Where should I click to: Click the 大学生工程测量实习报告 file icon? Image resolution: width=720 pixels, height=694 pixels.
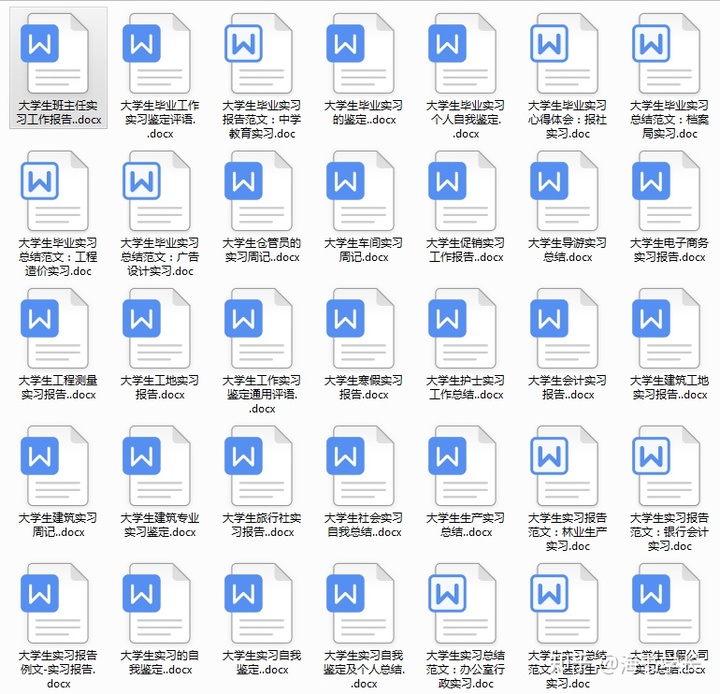point(57,329)
